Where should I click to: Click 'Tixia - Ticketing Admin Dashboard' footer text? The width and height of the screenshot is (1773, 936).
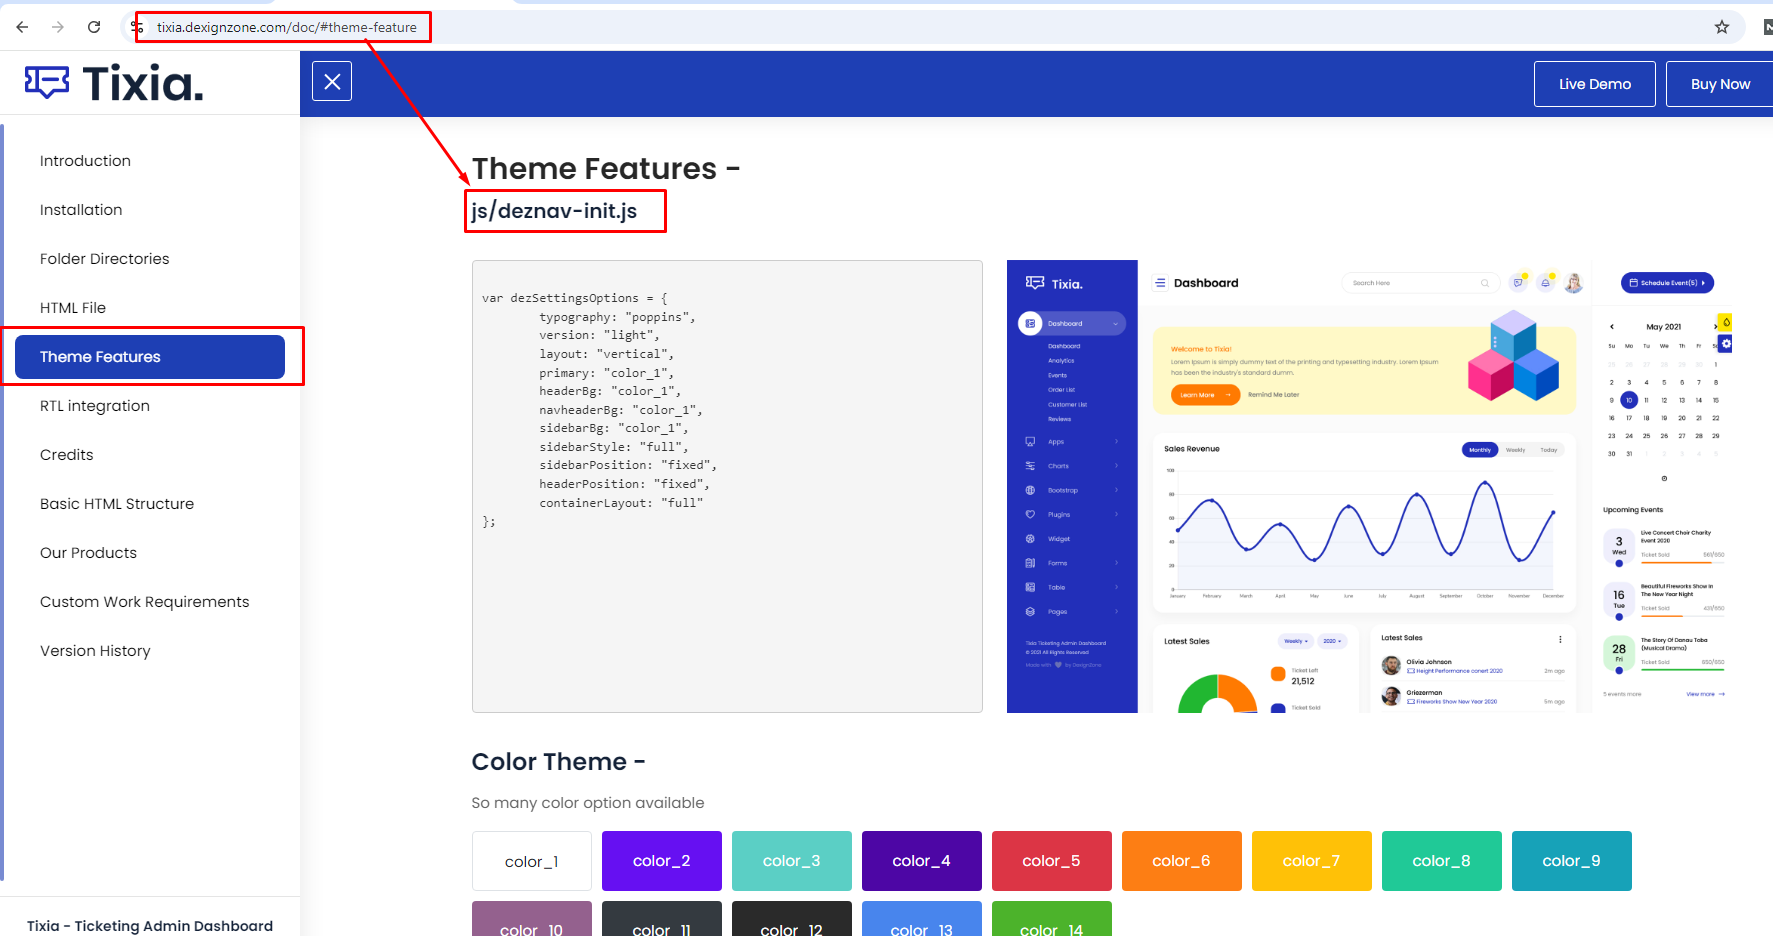(x=150, y=926)
